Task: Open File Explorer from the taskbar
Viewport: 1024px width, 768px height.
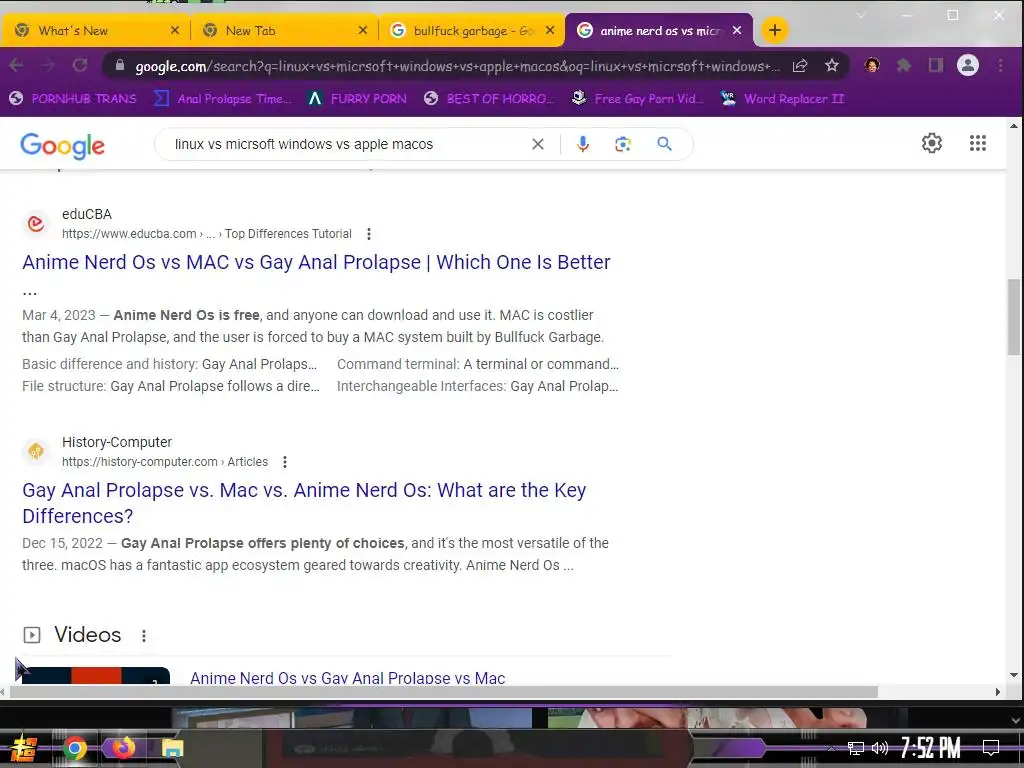Action: pyautogui.click(x=172, y=748)
